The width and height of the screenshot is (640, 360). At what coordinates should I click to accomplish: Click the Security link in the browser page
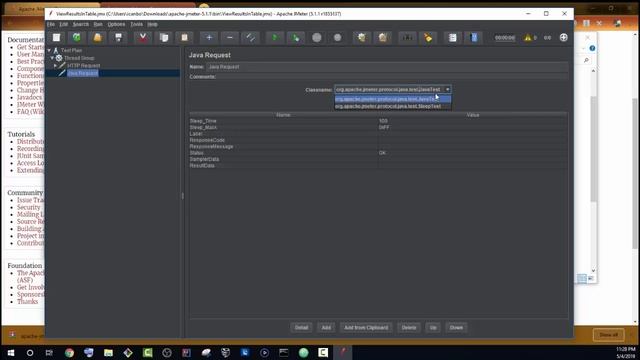pyautogui.click(x=29, y=207)
